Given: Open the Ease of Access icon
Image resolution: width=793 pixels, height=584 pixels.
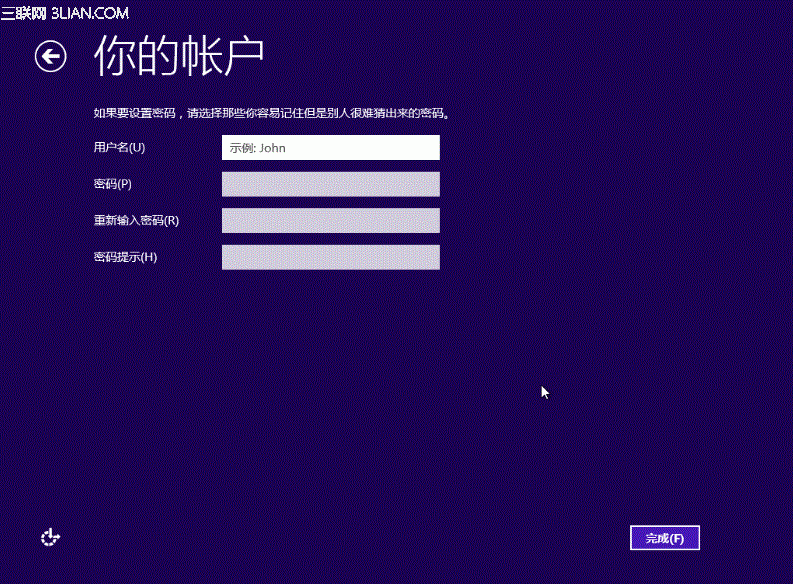Looking at the screenshot, I should click(50, 538).
